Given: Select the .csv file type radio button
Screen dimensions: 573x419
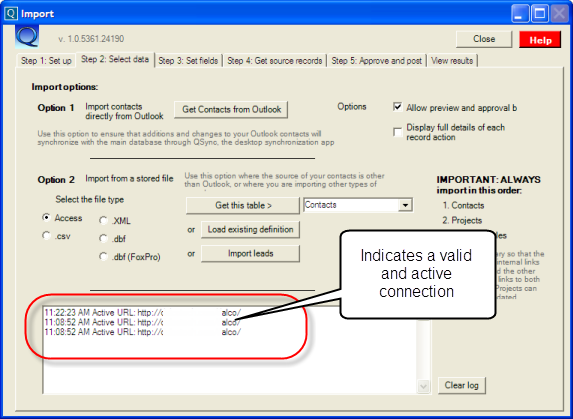Looking at the screenshot, I should (46, 236).
